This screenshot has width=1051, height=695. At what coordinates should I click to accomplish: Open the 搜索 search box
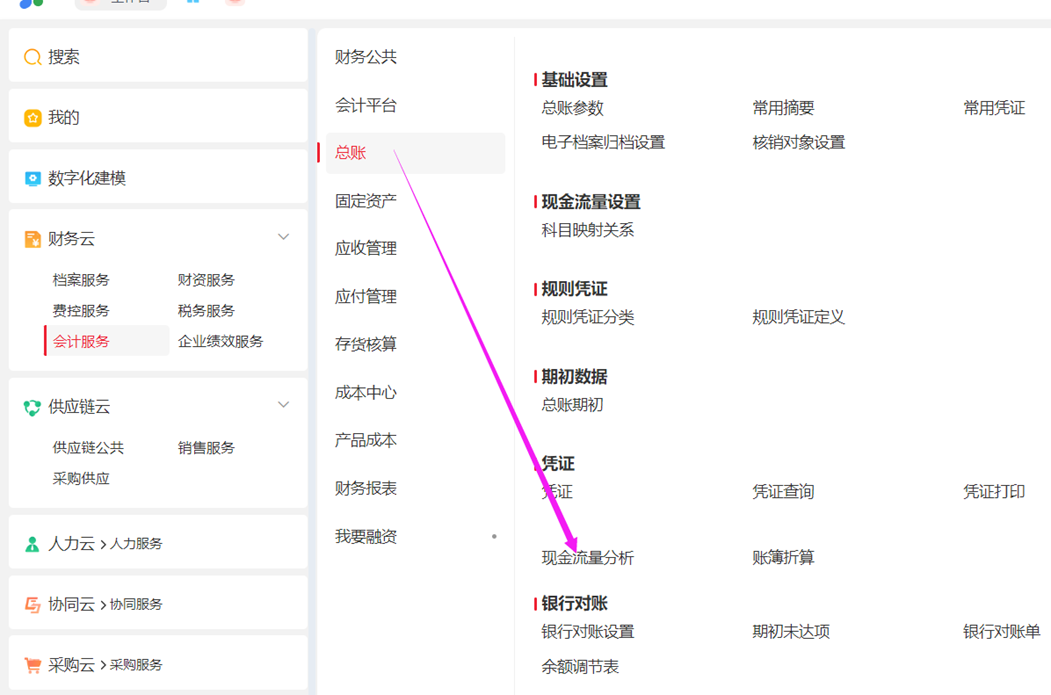coord(158,56)
